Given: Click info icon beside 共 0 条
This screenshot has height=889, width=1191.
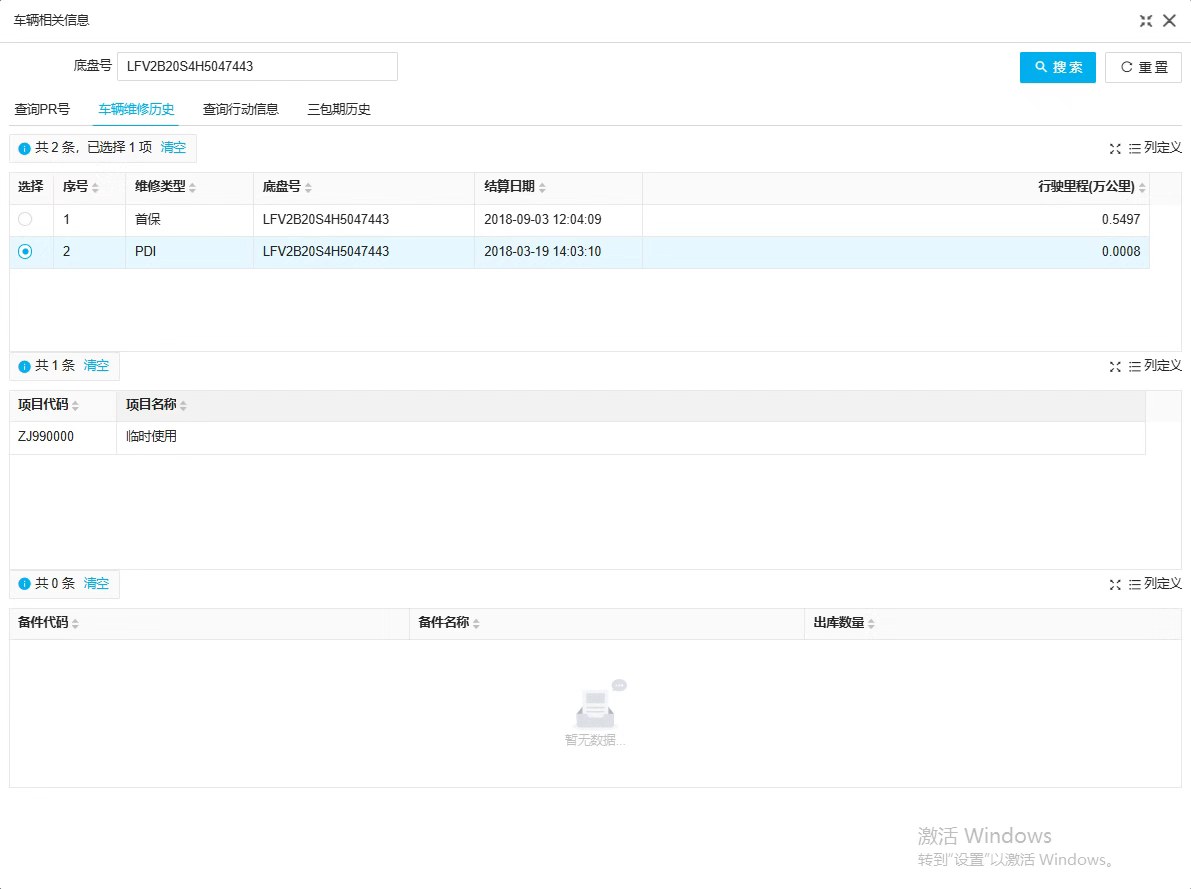Looking at the screenshot, I should pyautogui.click(x=24, y=584).
